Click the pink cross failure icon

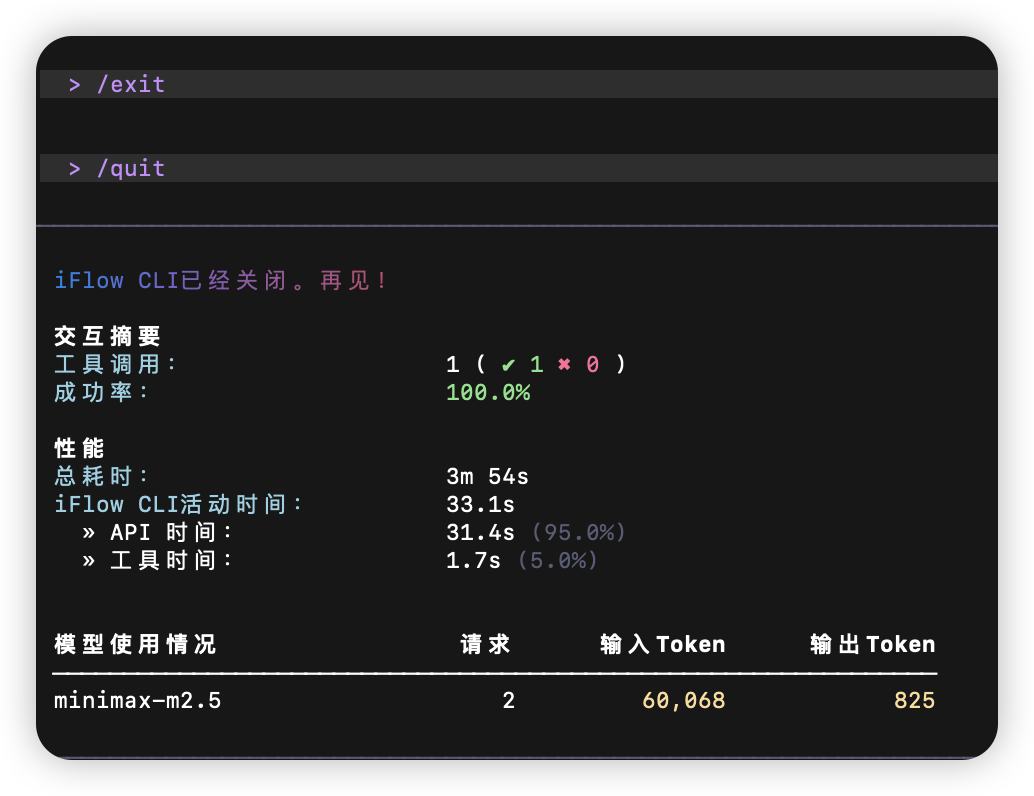point(564,364)
